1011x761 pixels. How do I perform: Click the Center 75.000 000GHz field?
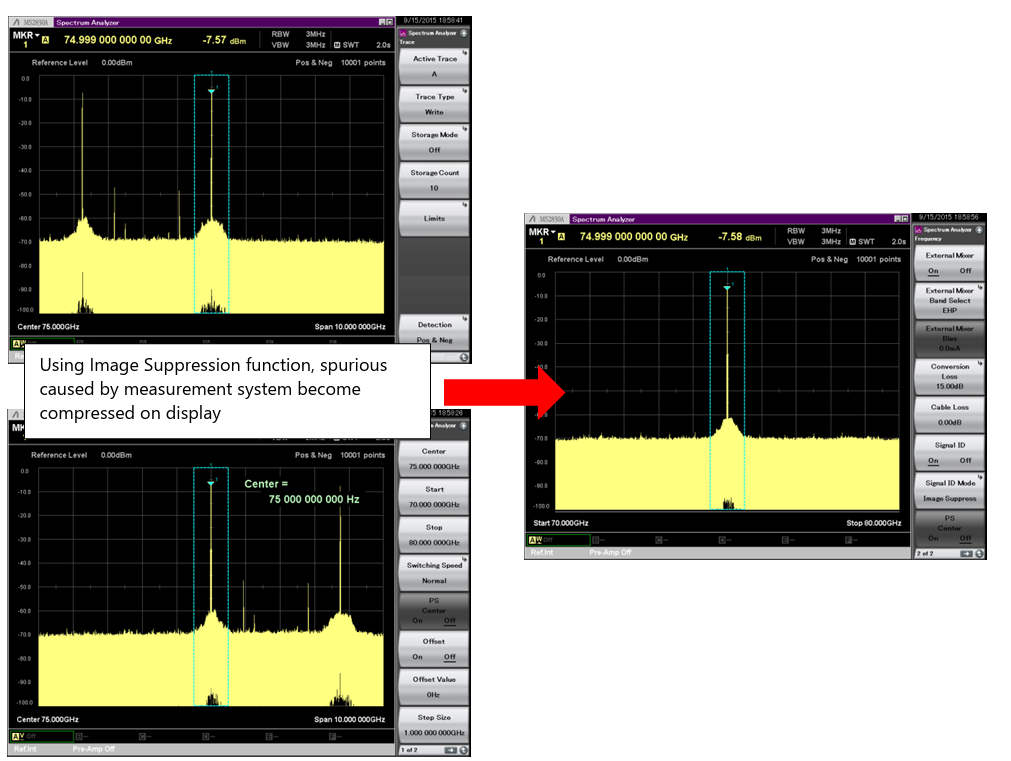(433, 458)
